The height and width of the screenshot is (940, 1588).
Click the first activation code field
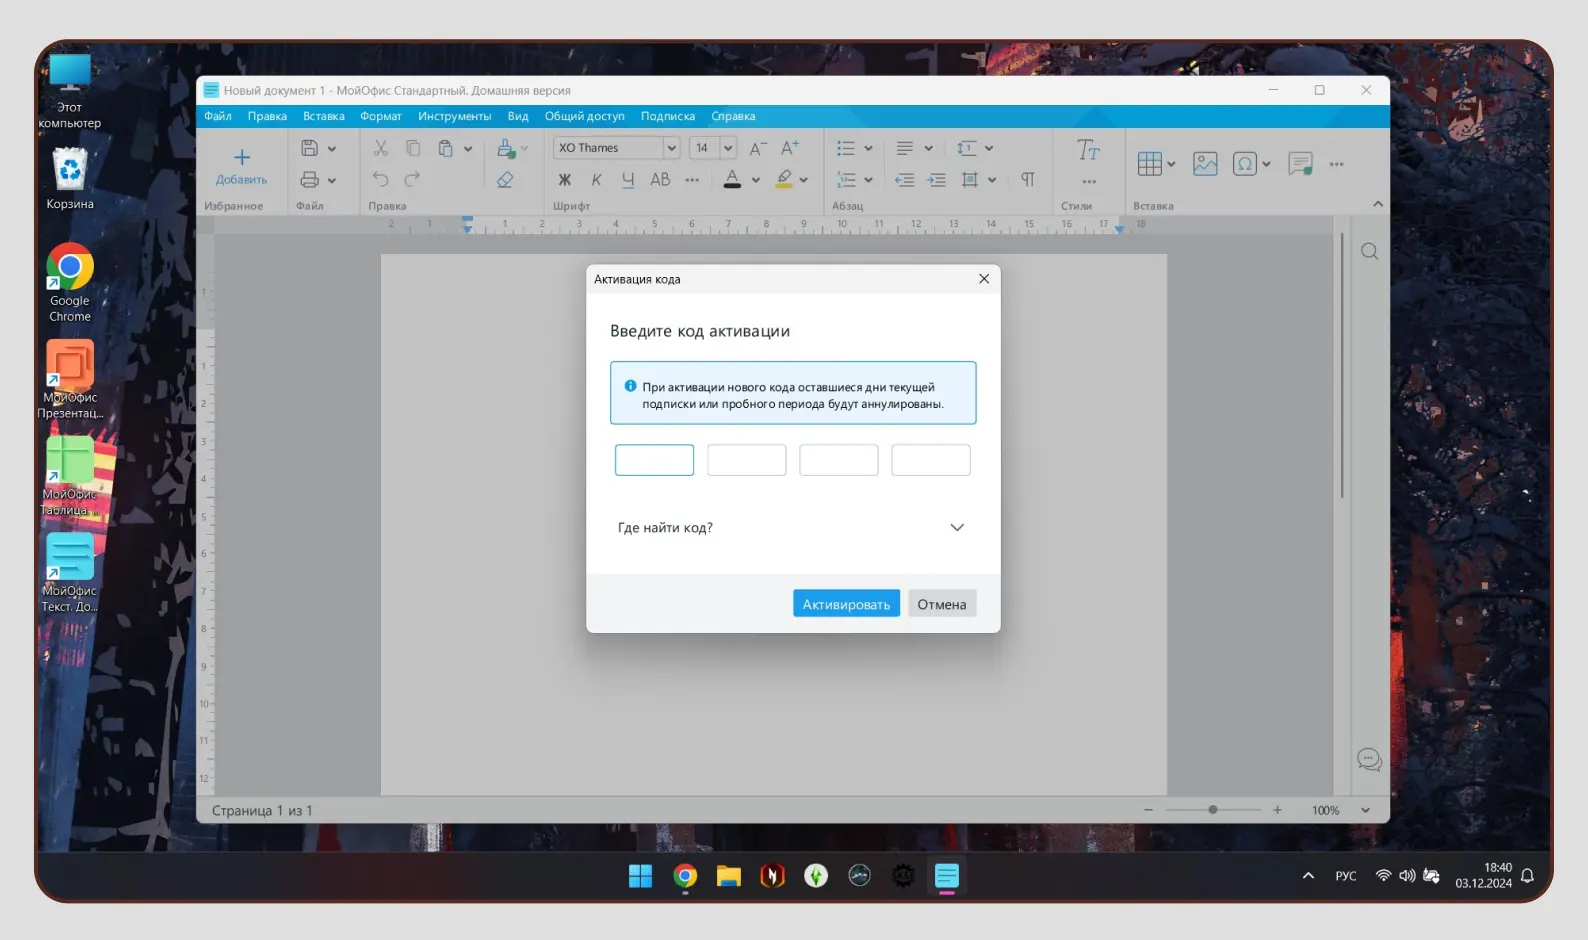tap(654, 460)
